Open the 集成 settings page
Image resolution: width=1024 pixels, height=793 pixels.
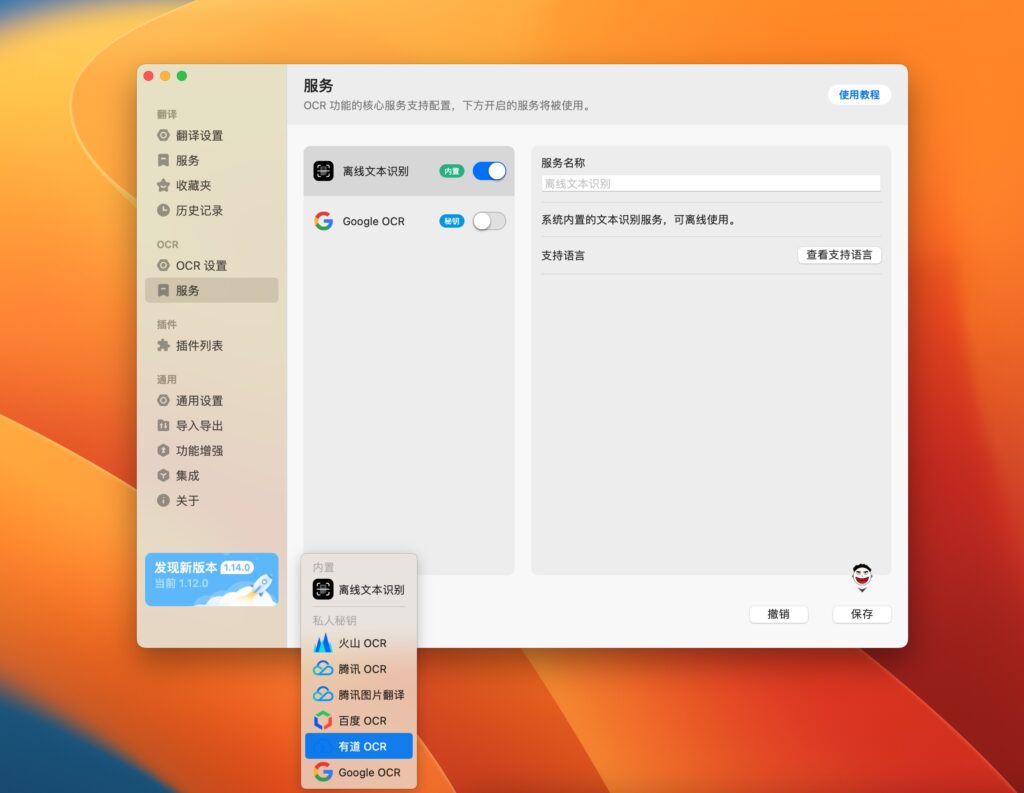[185, 475]
